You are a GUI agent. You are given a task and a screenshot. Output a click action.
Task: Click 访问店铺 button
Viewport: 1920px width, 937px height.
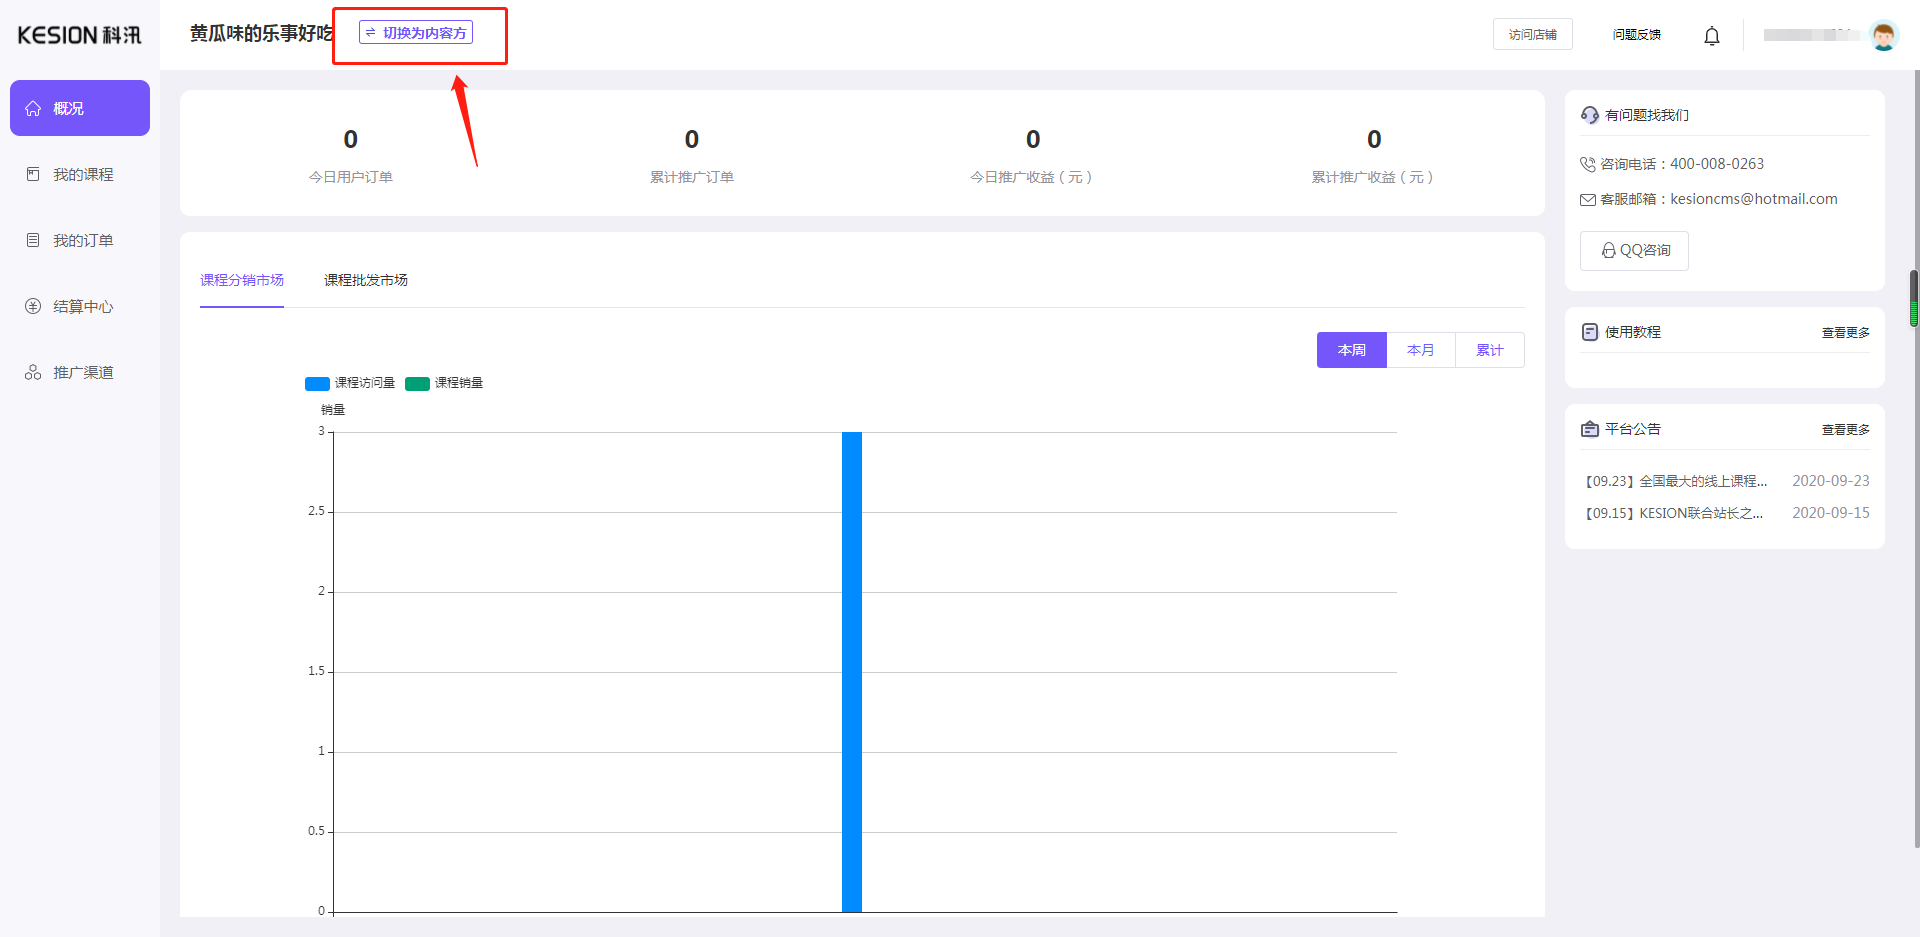pos(1532,34)
